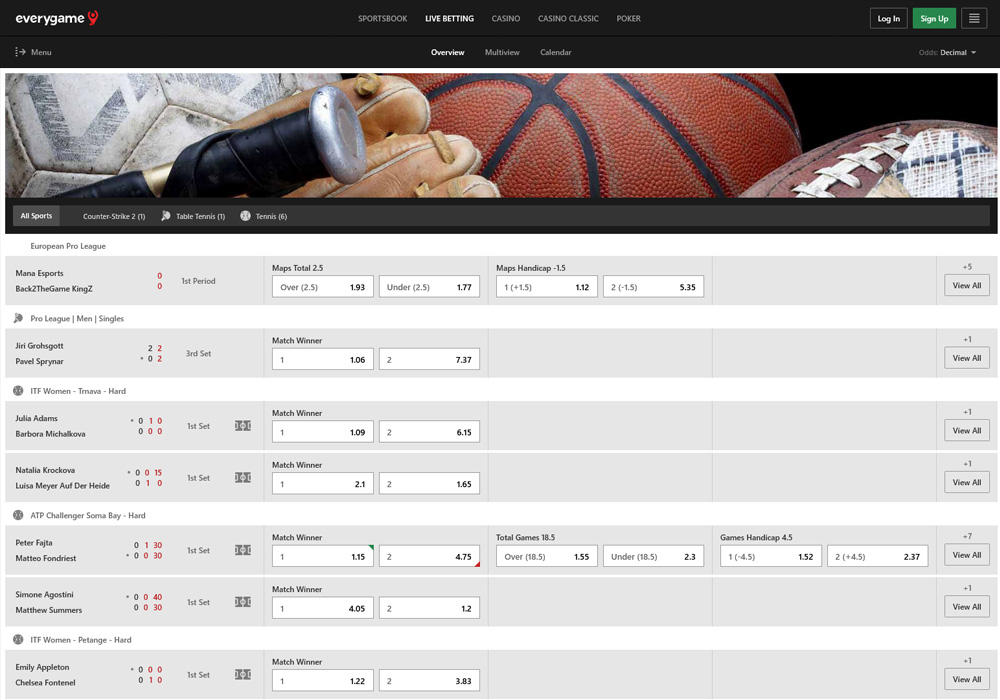Open the court view icon for Peter Fajta match
Image resolution: width=1000 pixels, height=700 pixels.
point(242,550)
